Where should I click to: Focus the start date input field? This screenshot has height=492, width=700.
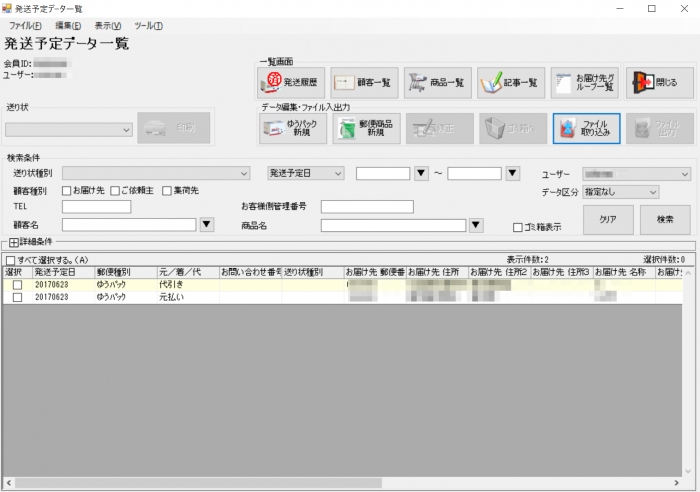[383, 173]
